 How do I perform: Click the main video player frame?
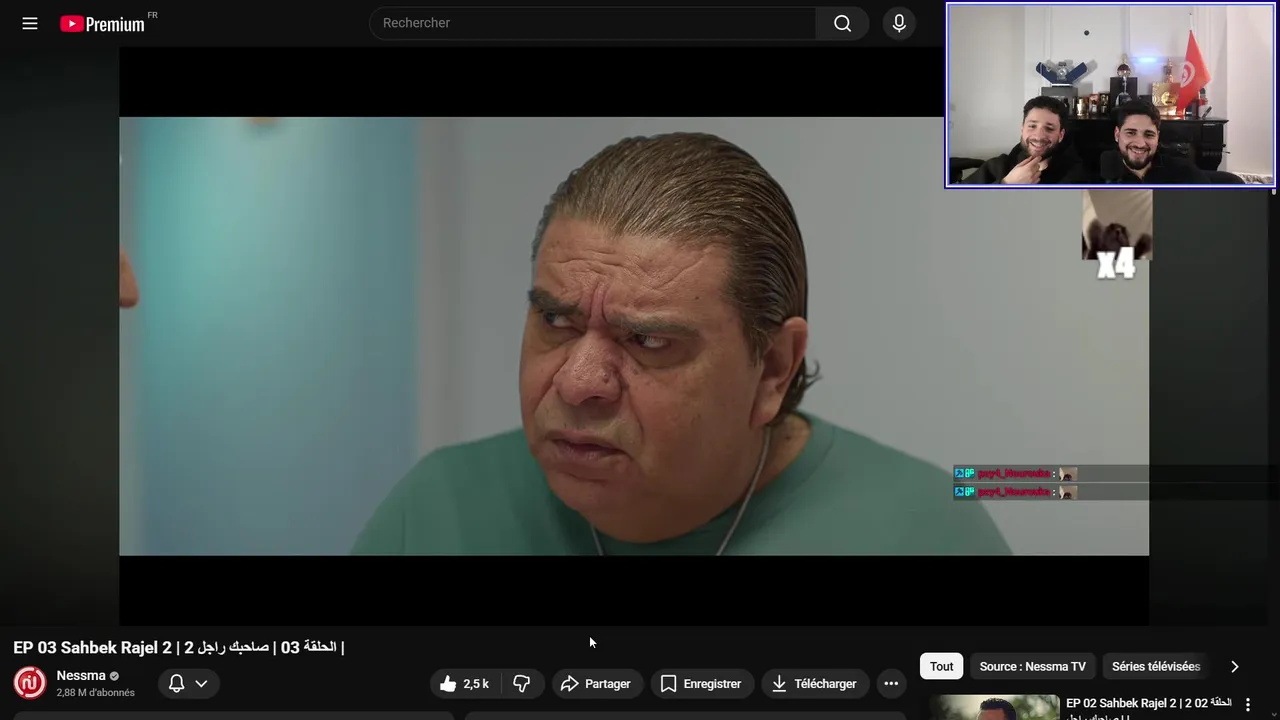634,336
